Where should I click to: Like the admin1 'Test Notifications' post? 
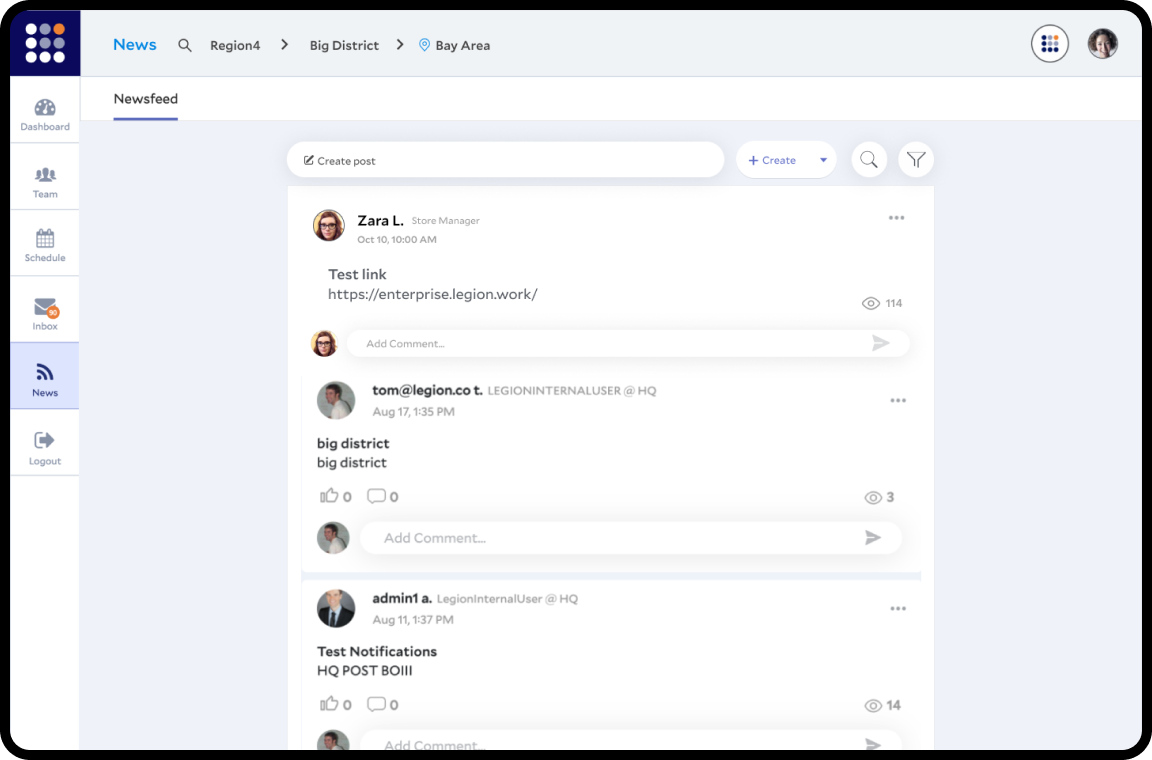(329, 704)
